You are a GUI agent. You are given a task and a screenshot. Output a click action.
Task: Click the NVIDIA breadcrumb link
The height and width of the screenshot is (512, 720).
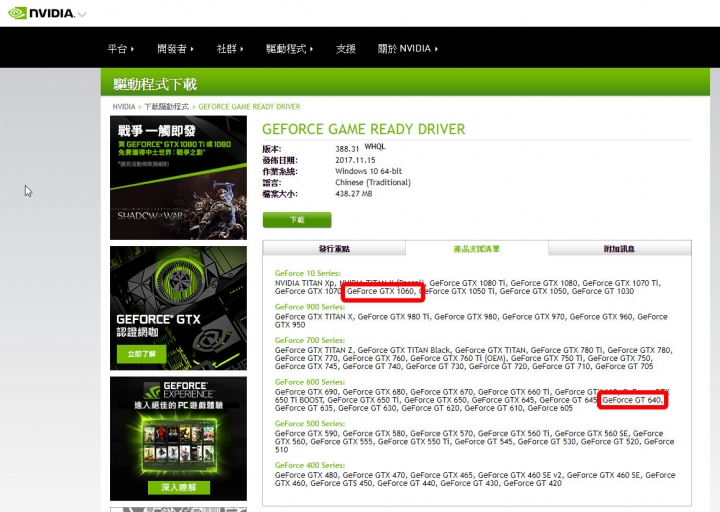[124, 107]
